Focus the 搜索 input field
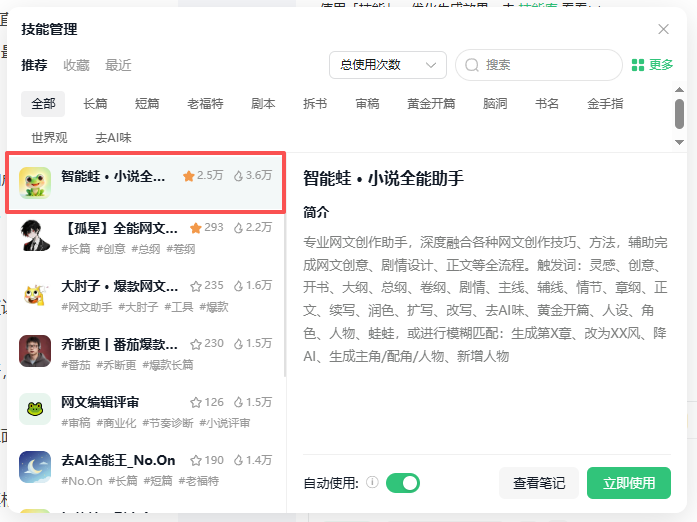Image resolution: width=697 pixels, height=522 pixels. pos(539,65)
